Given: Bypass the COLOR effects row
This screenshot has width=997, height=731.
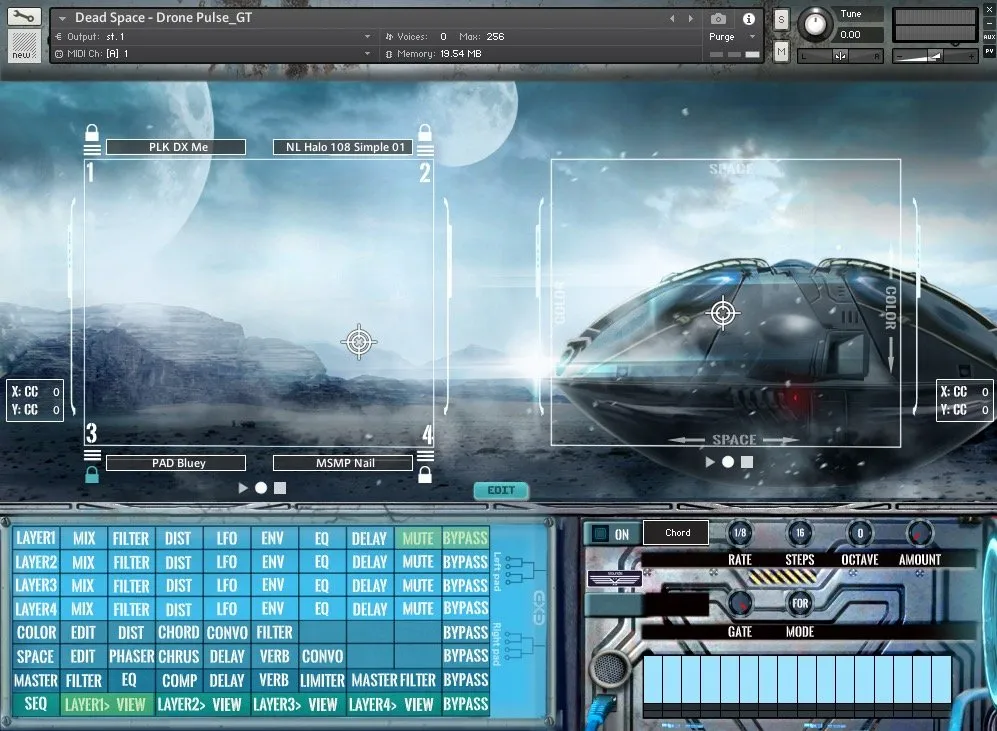Looking at the screenshot, I should (465, 632).
